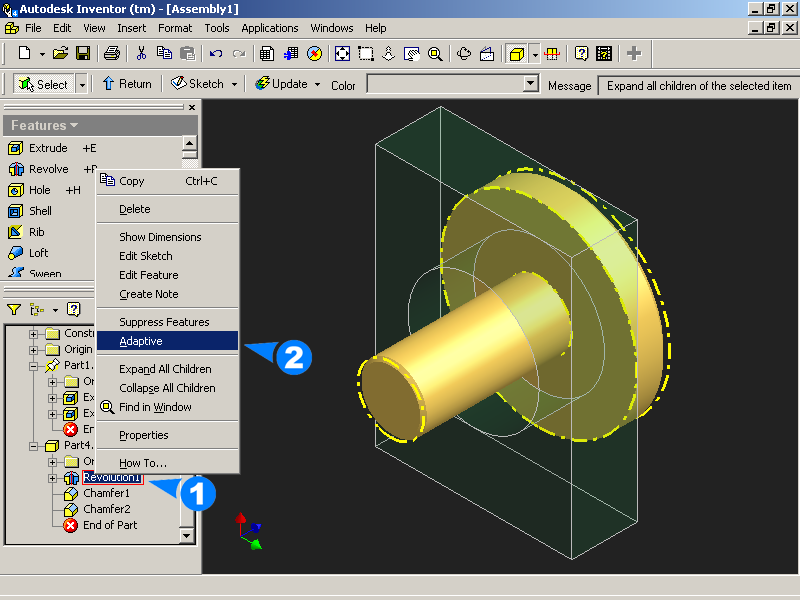Viewport: 800px width, 600px height.
Task: Click the Features panel scroll up arrow
Action: [x=189, y=143]
